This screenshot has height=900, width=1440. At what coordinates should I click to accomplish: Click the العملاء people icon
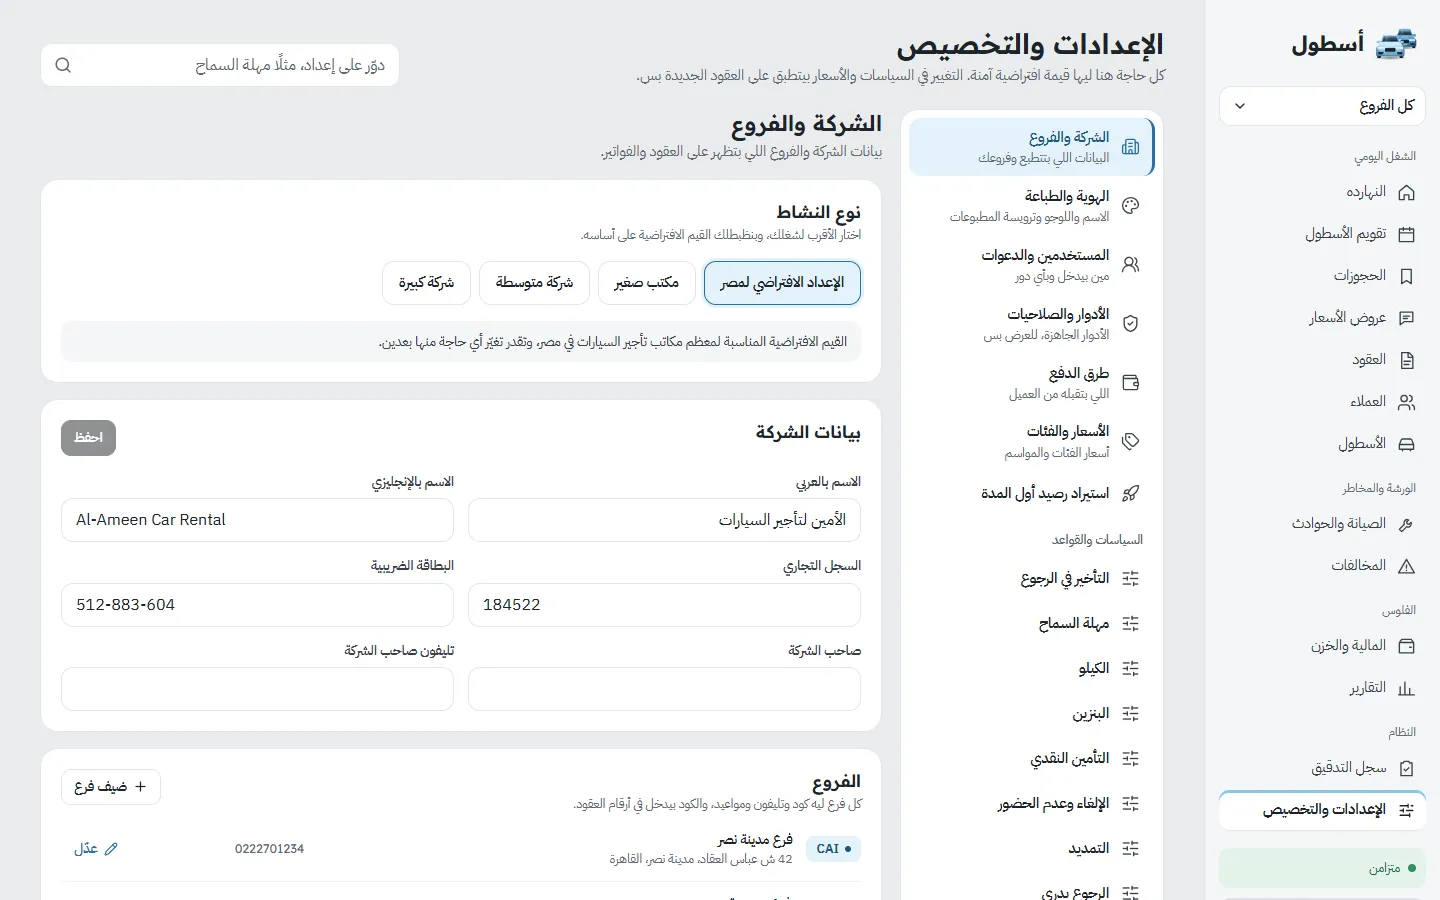[1406, 402]
